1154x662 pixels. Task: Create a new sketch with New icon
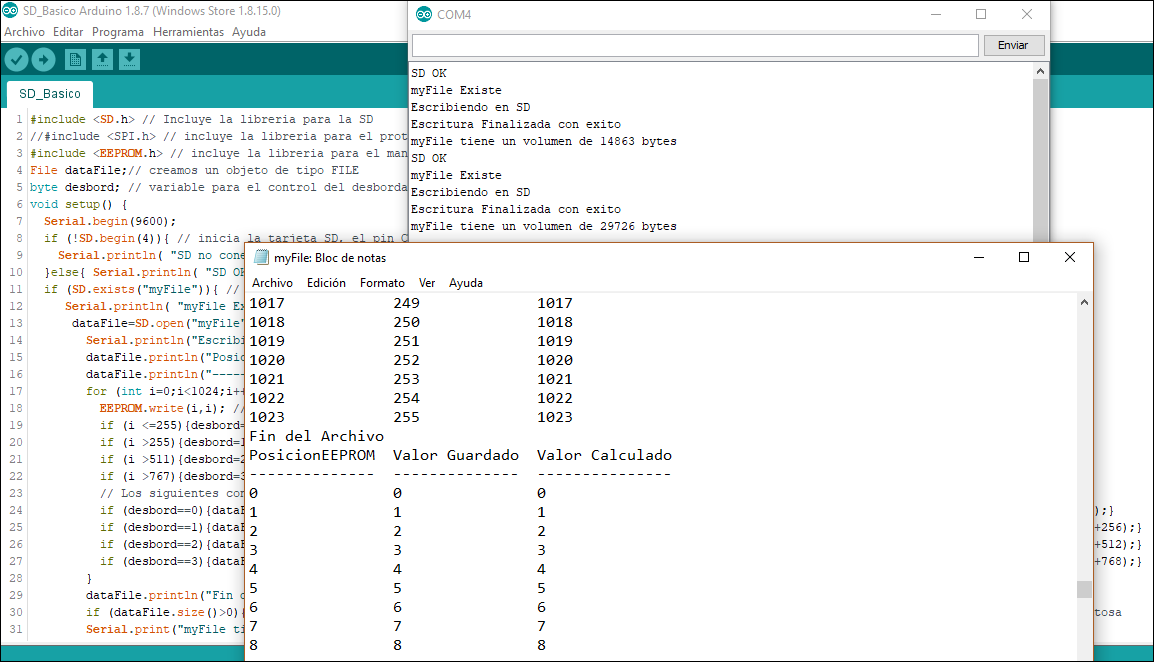75,60
